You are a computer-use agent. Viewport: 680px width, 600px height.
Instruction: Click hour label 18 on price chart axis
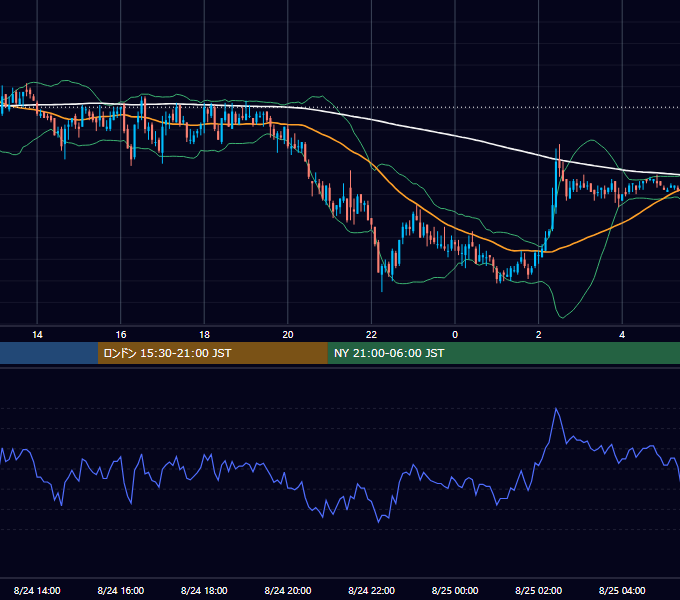click(x=204, y=335)
